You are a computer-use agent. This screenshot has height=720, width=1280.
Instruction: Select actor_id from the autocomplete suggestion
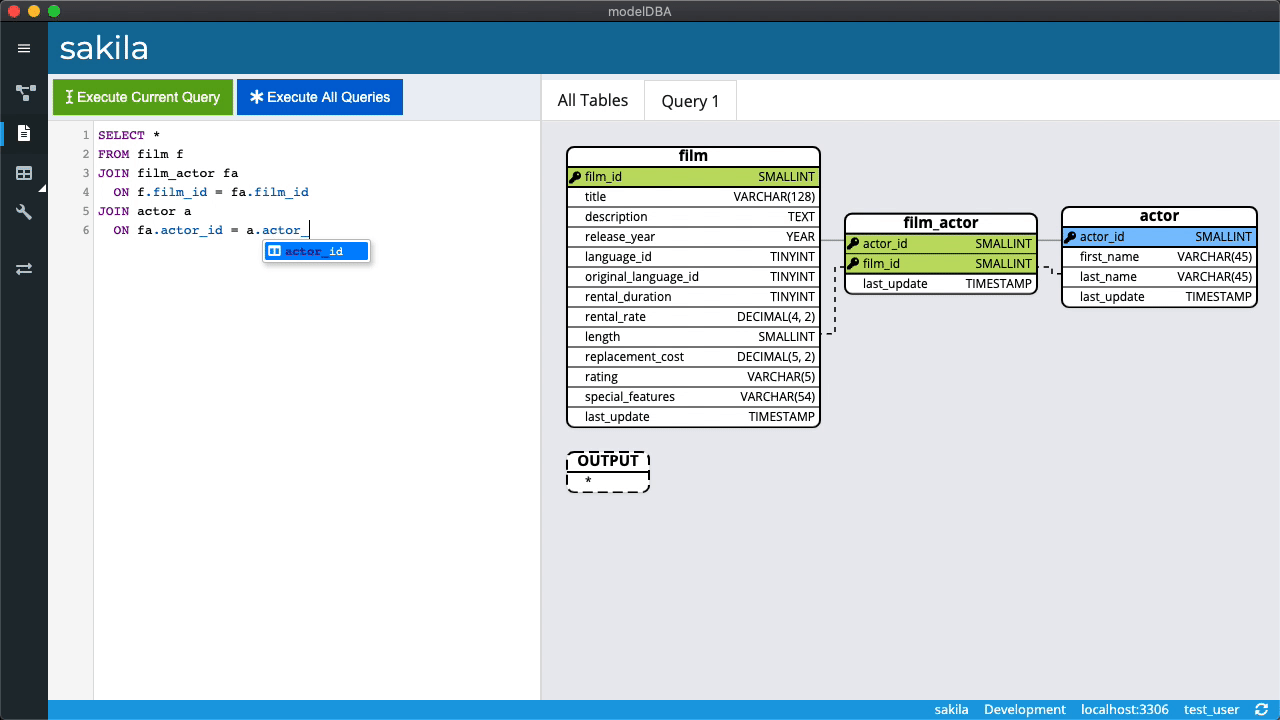317,251
